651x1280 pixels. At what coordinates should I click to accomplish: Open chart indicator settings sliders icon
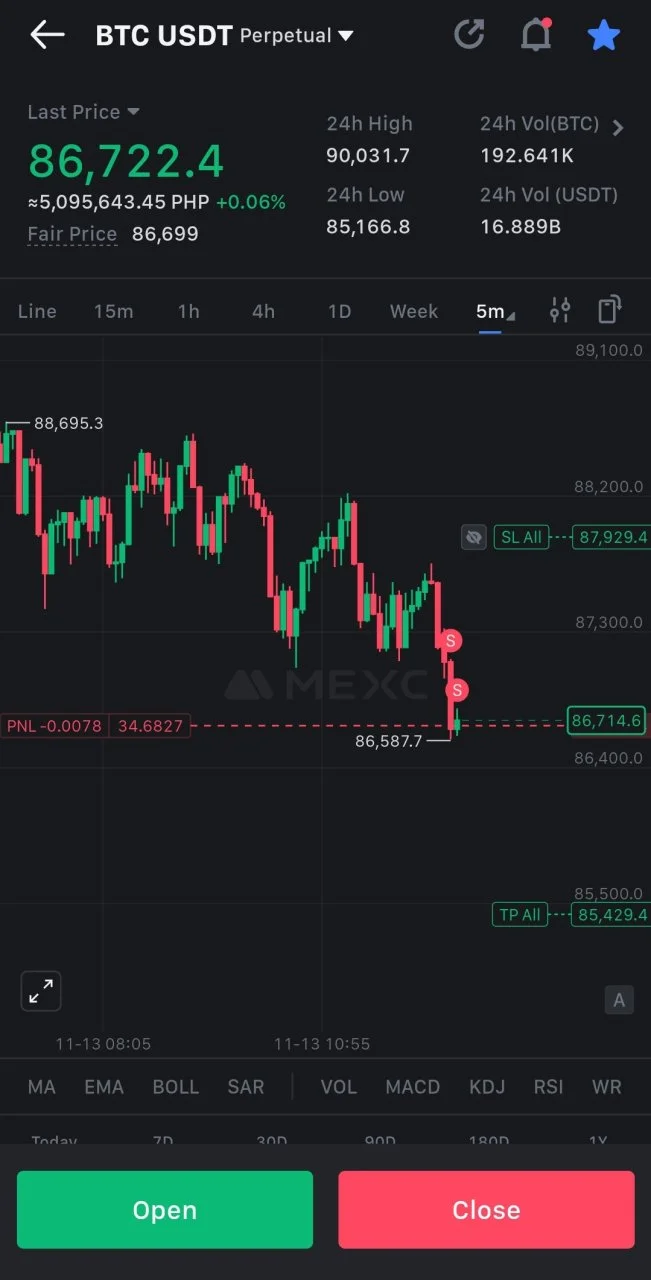coord(560,311)
